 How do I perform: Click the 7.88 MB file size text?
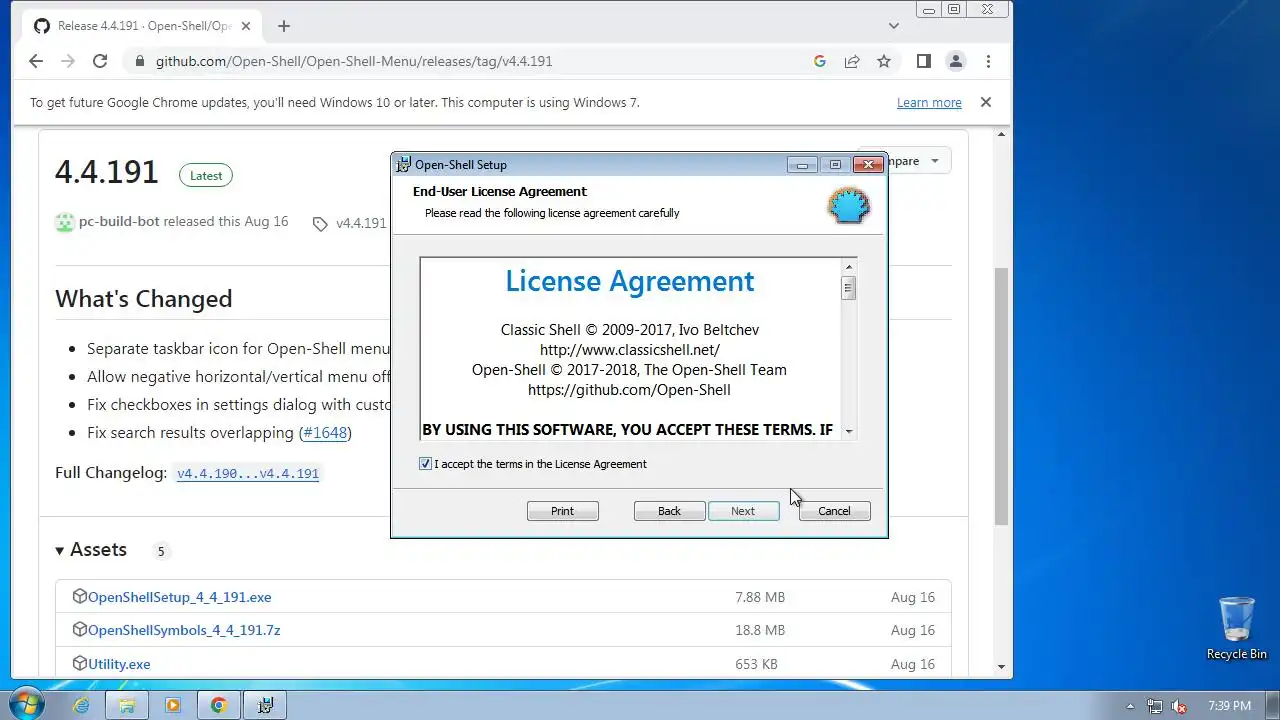click(760, 597)
